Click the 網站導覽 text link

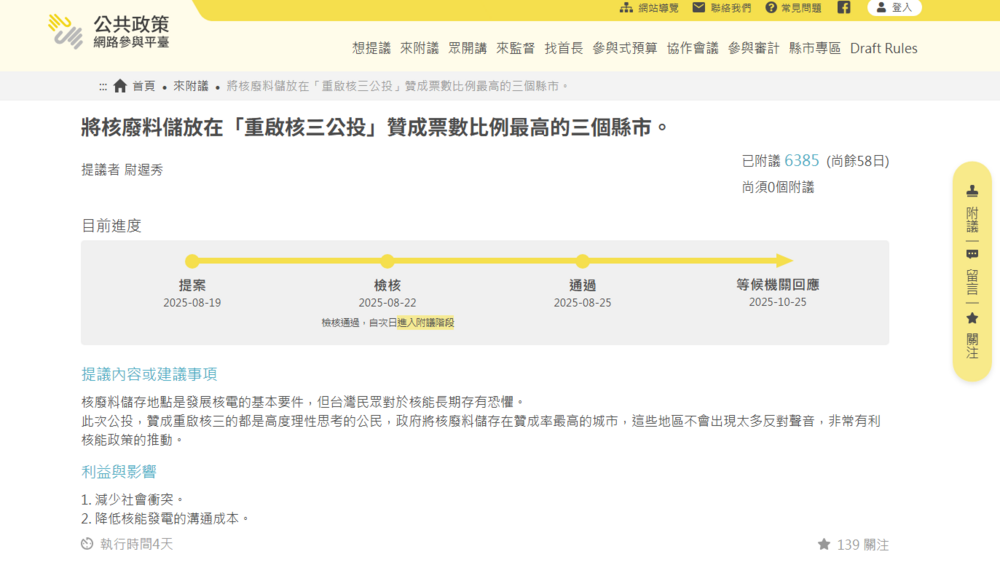[x=659, y=8]
